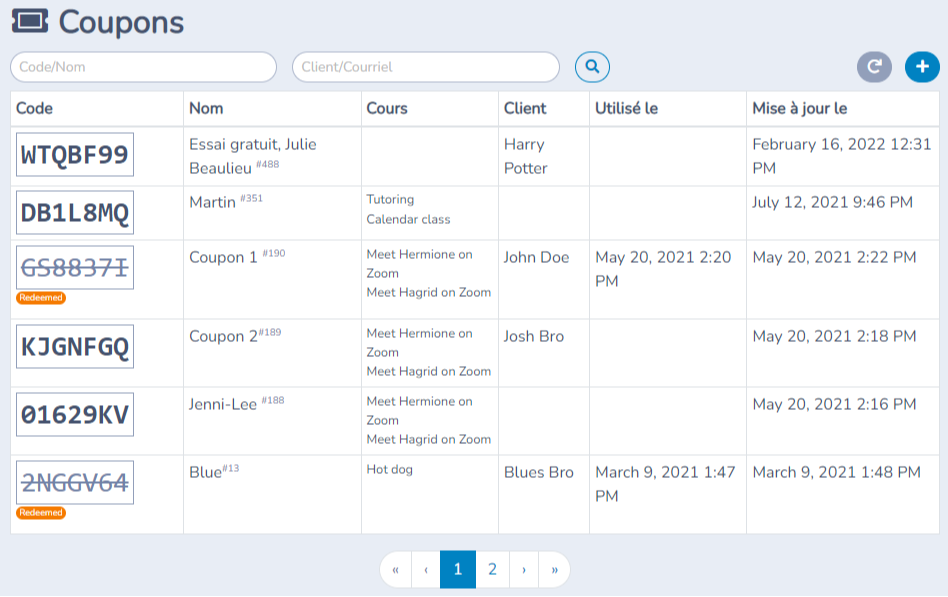Click the Martin #351 coupon name
The width and height of the screenshot is (948, 597).
coord(226,201)
